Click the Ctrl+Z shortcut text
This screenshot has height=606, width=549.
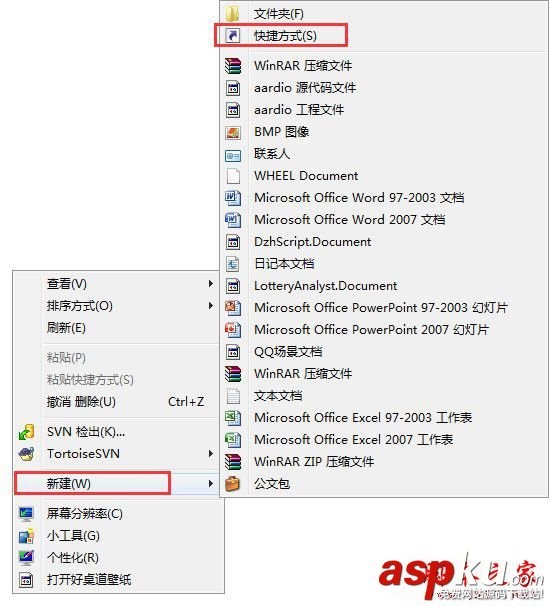[x=186, y=402]
